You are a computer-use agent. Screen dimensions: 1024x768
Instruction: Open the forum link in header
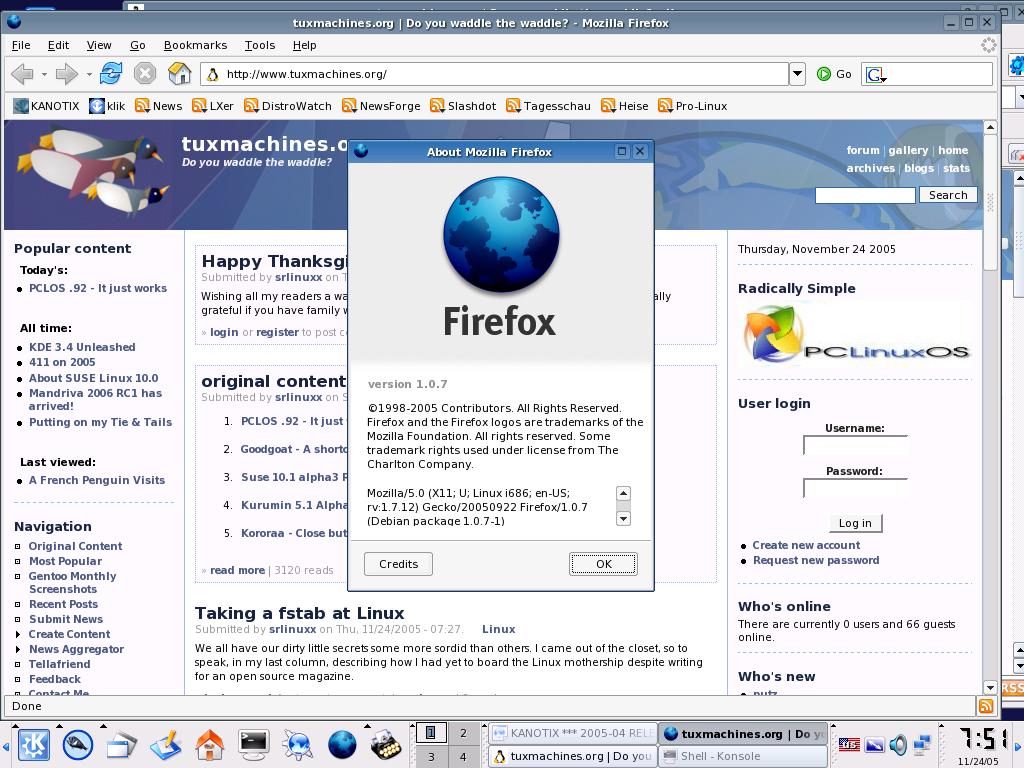click(863, 150)
